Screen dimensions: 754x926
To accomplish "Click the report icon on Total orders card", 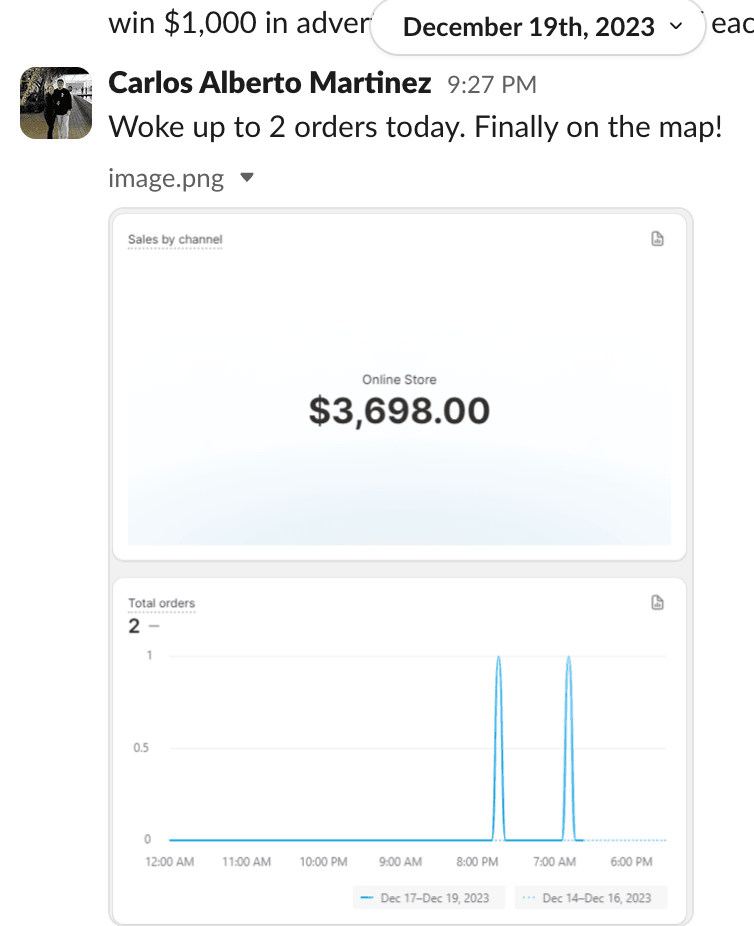I will (657, 602).
